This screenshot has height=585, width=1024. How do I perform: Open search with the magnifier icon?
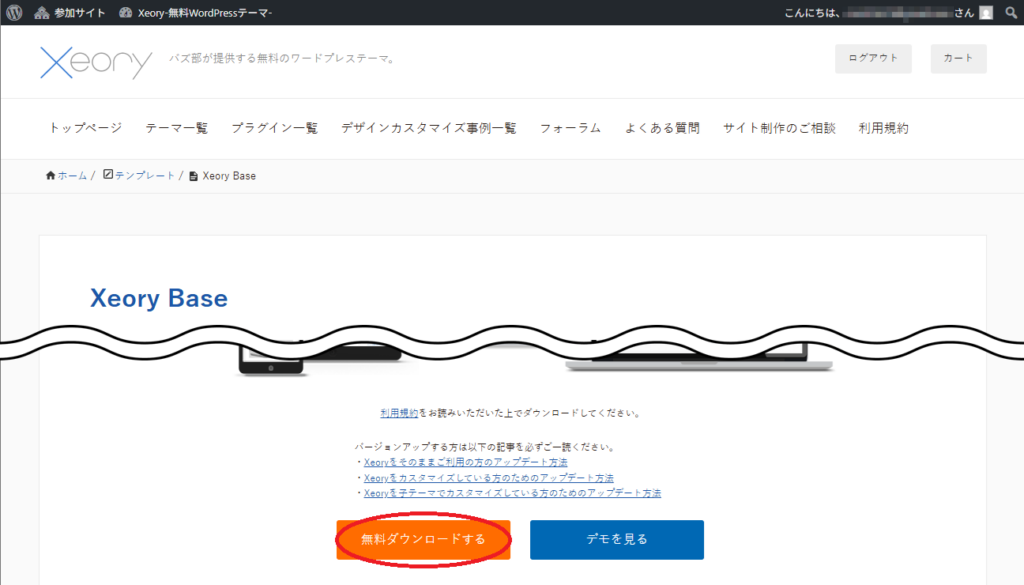coord(1009,13)
